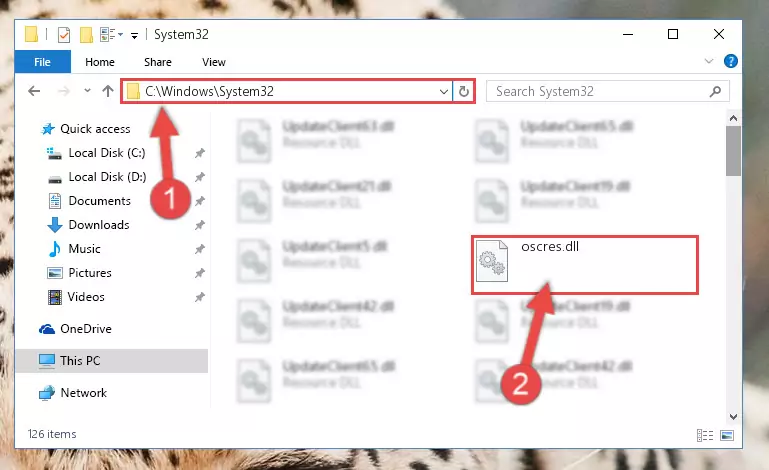Click the Properties quick access toolbar icon
This screenshot has width=769, height=470.
pyautogui.click(x=64, y=34)
